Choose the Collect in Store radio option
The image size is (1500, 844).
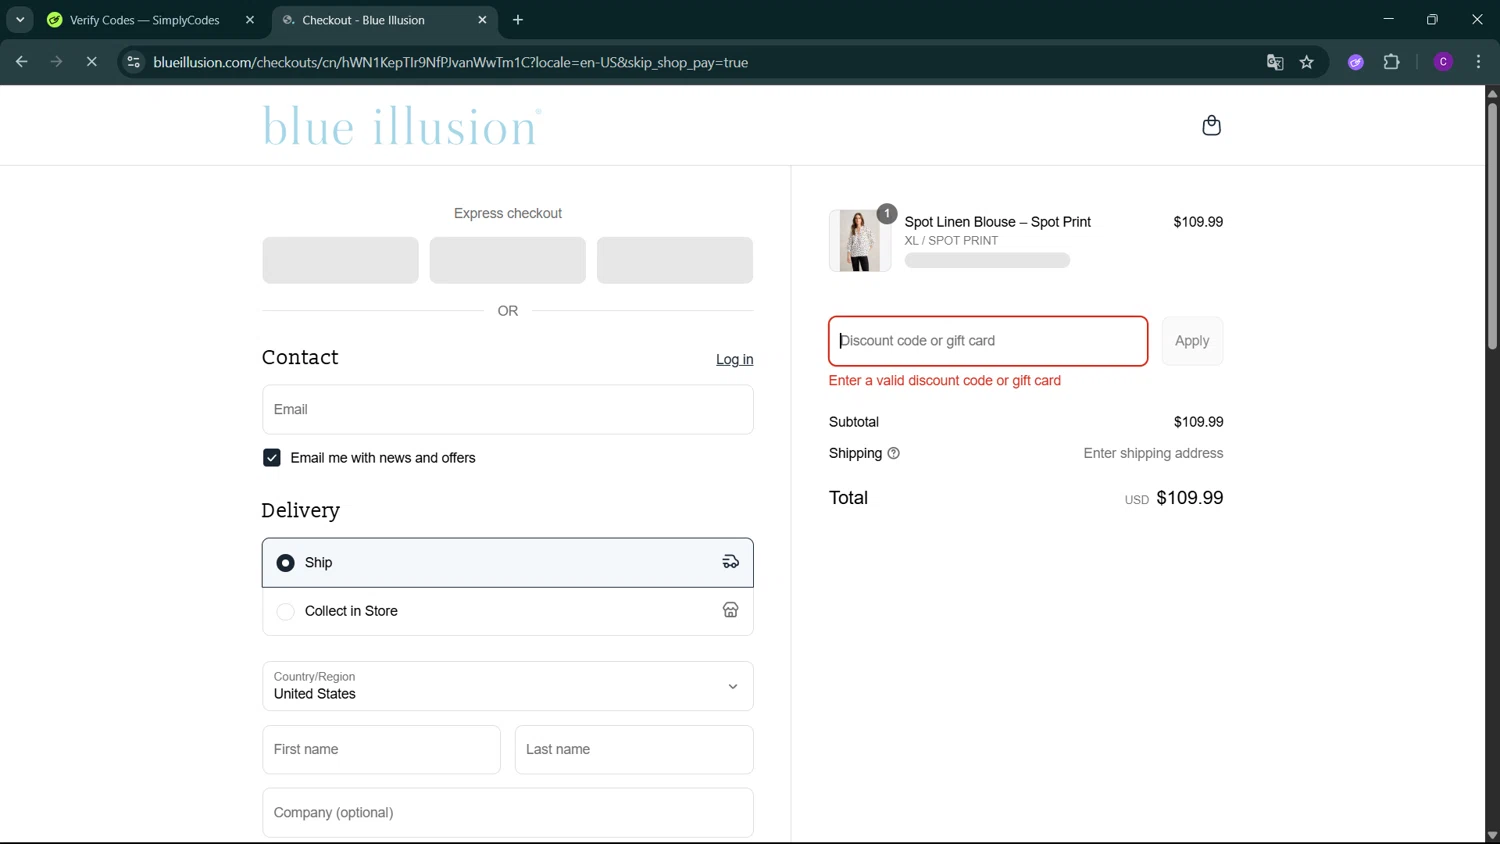(285, 611)
